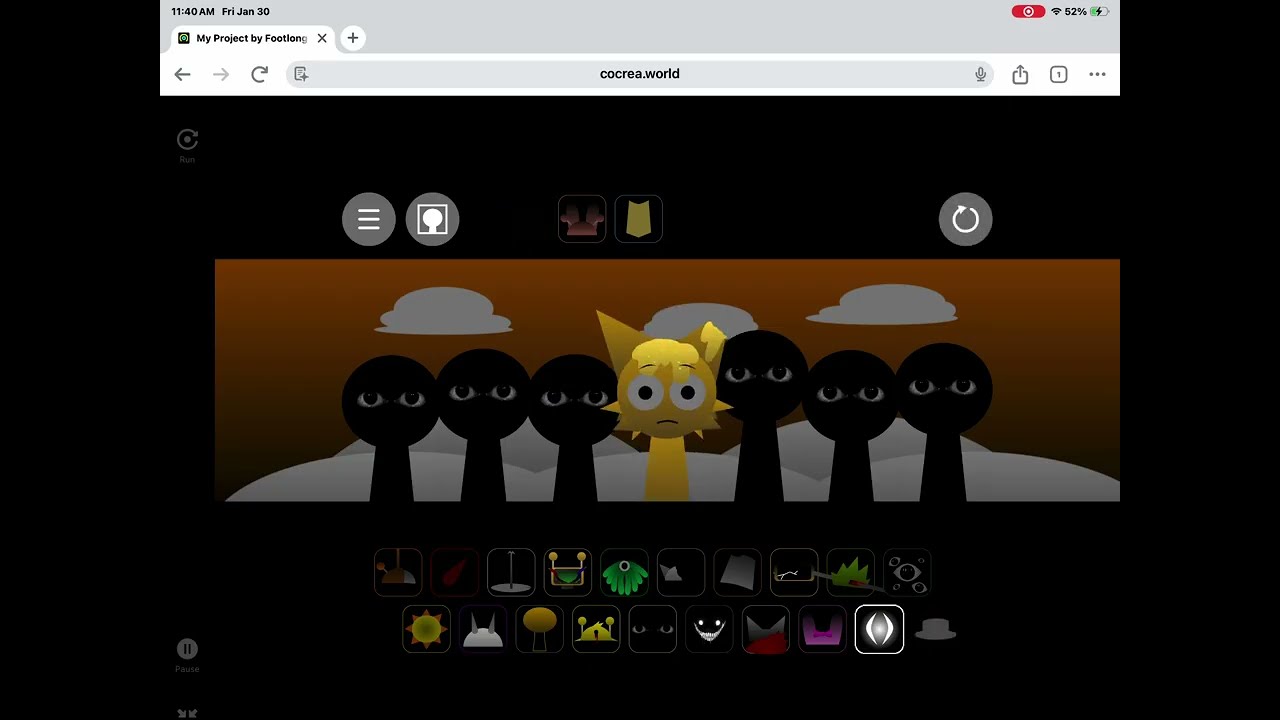Go back in browser history
This screenshot has width=1280, height=720.
[182, 74]
